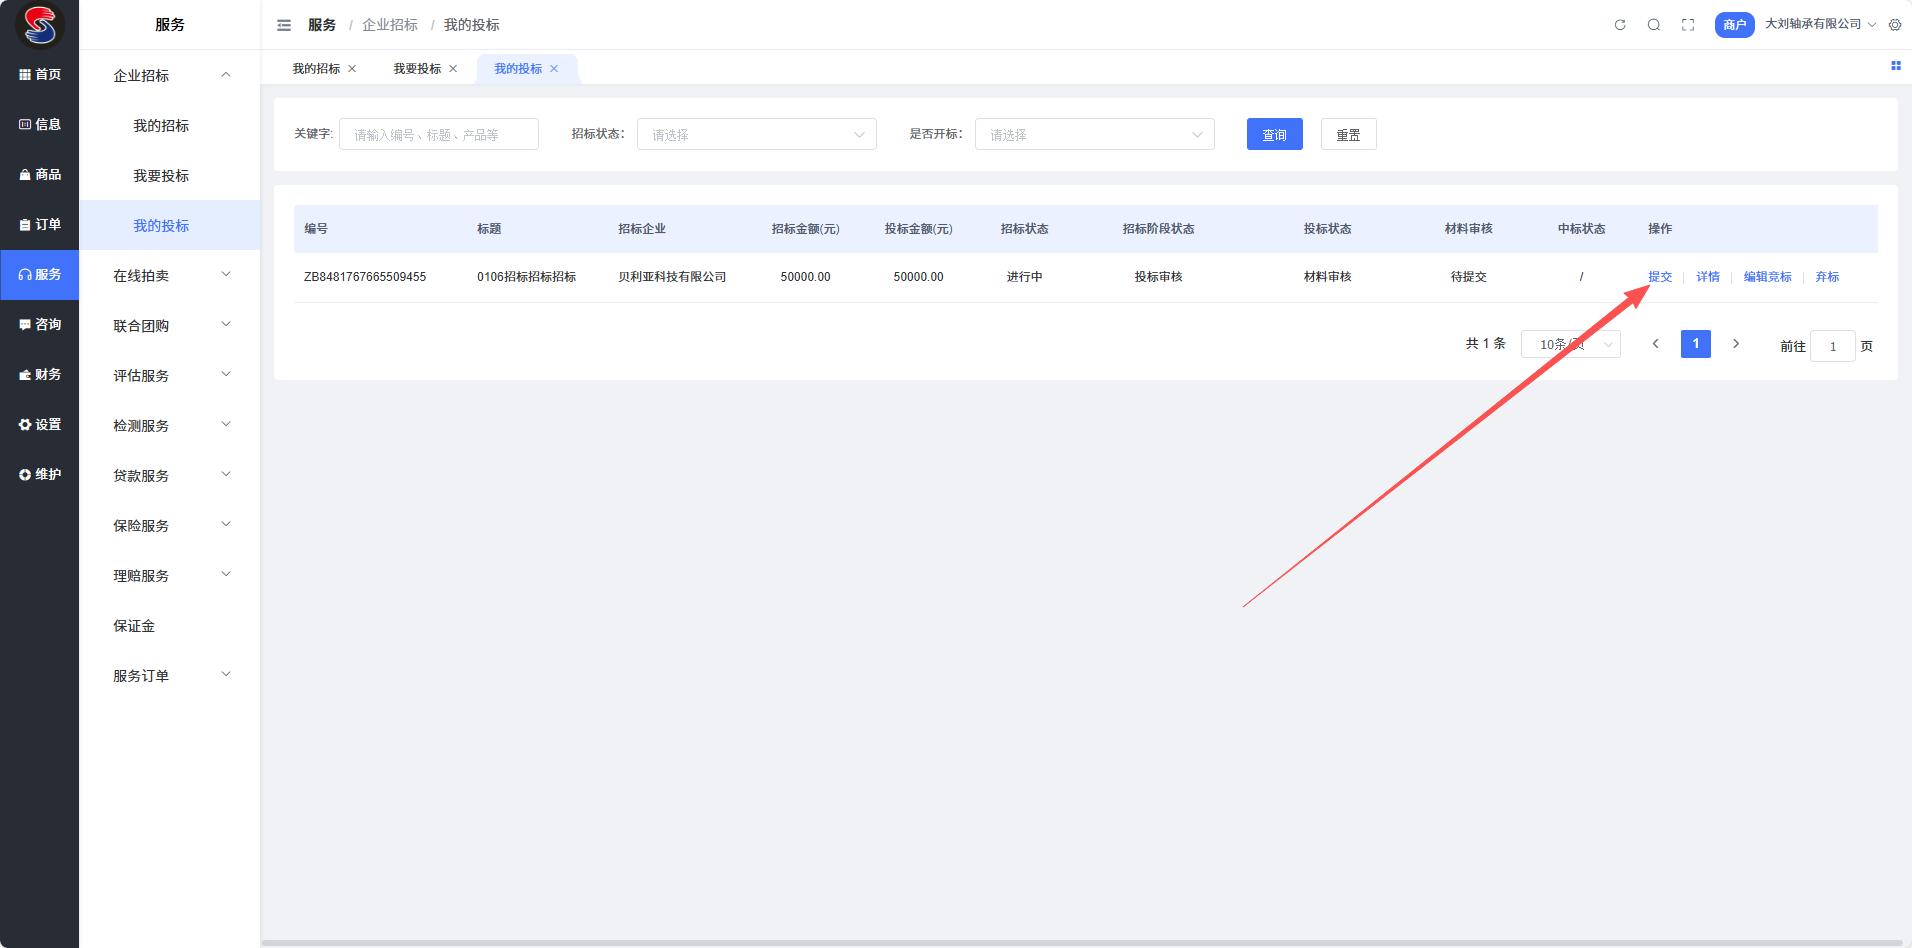Select 我要投标 in the side menu

pos(161,176)
